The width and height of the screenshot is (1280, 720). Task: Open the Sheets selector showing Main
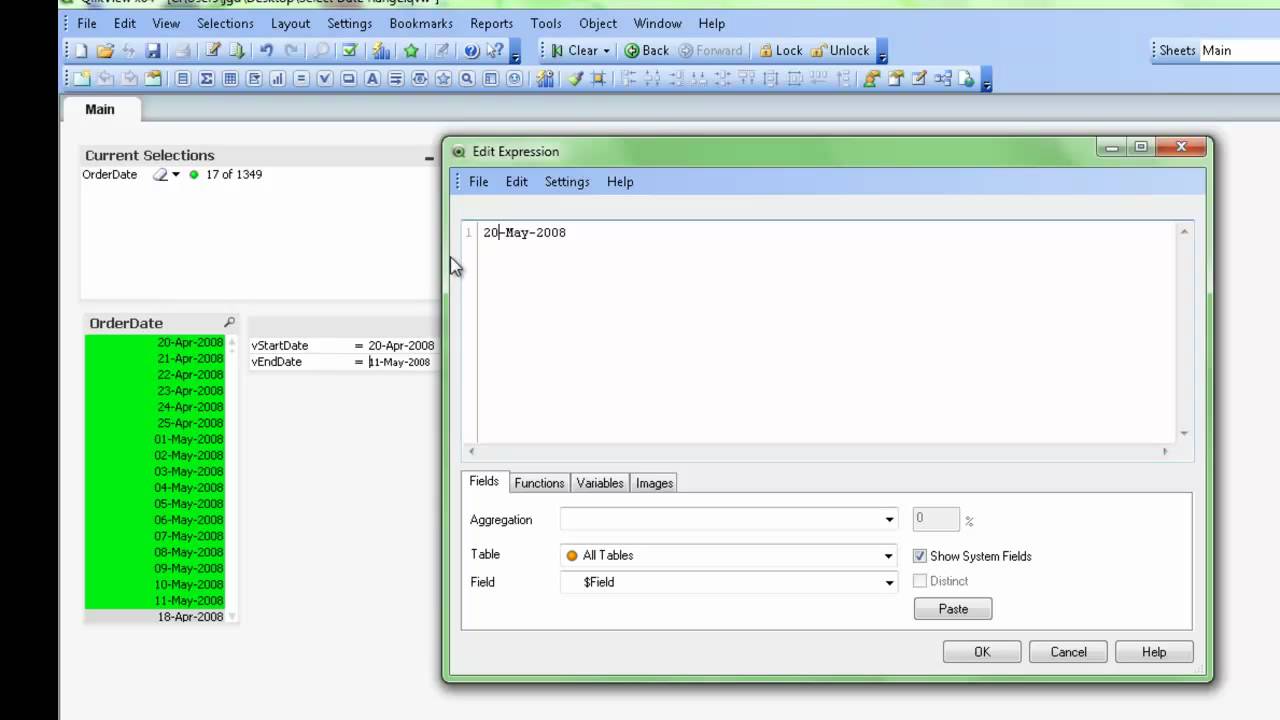point(1240,50)
